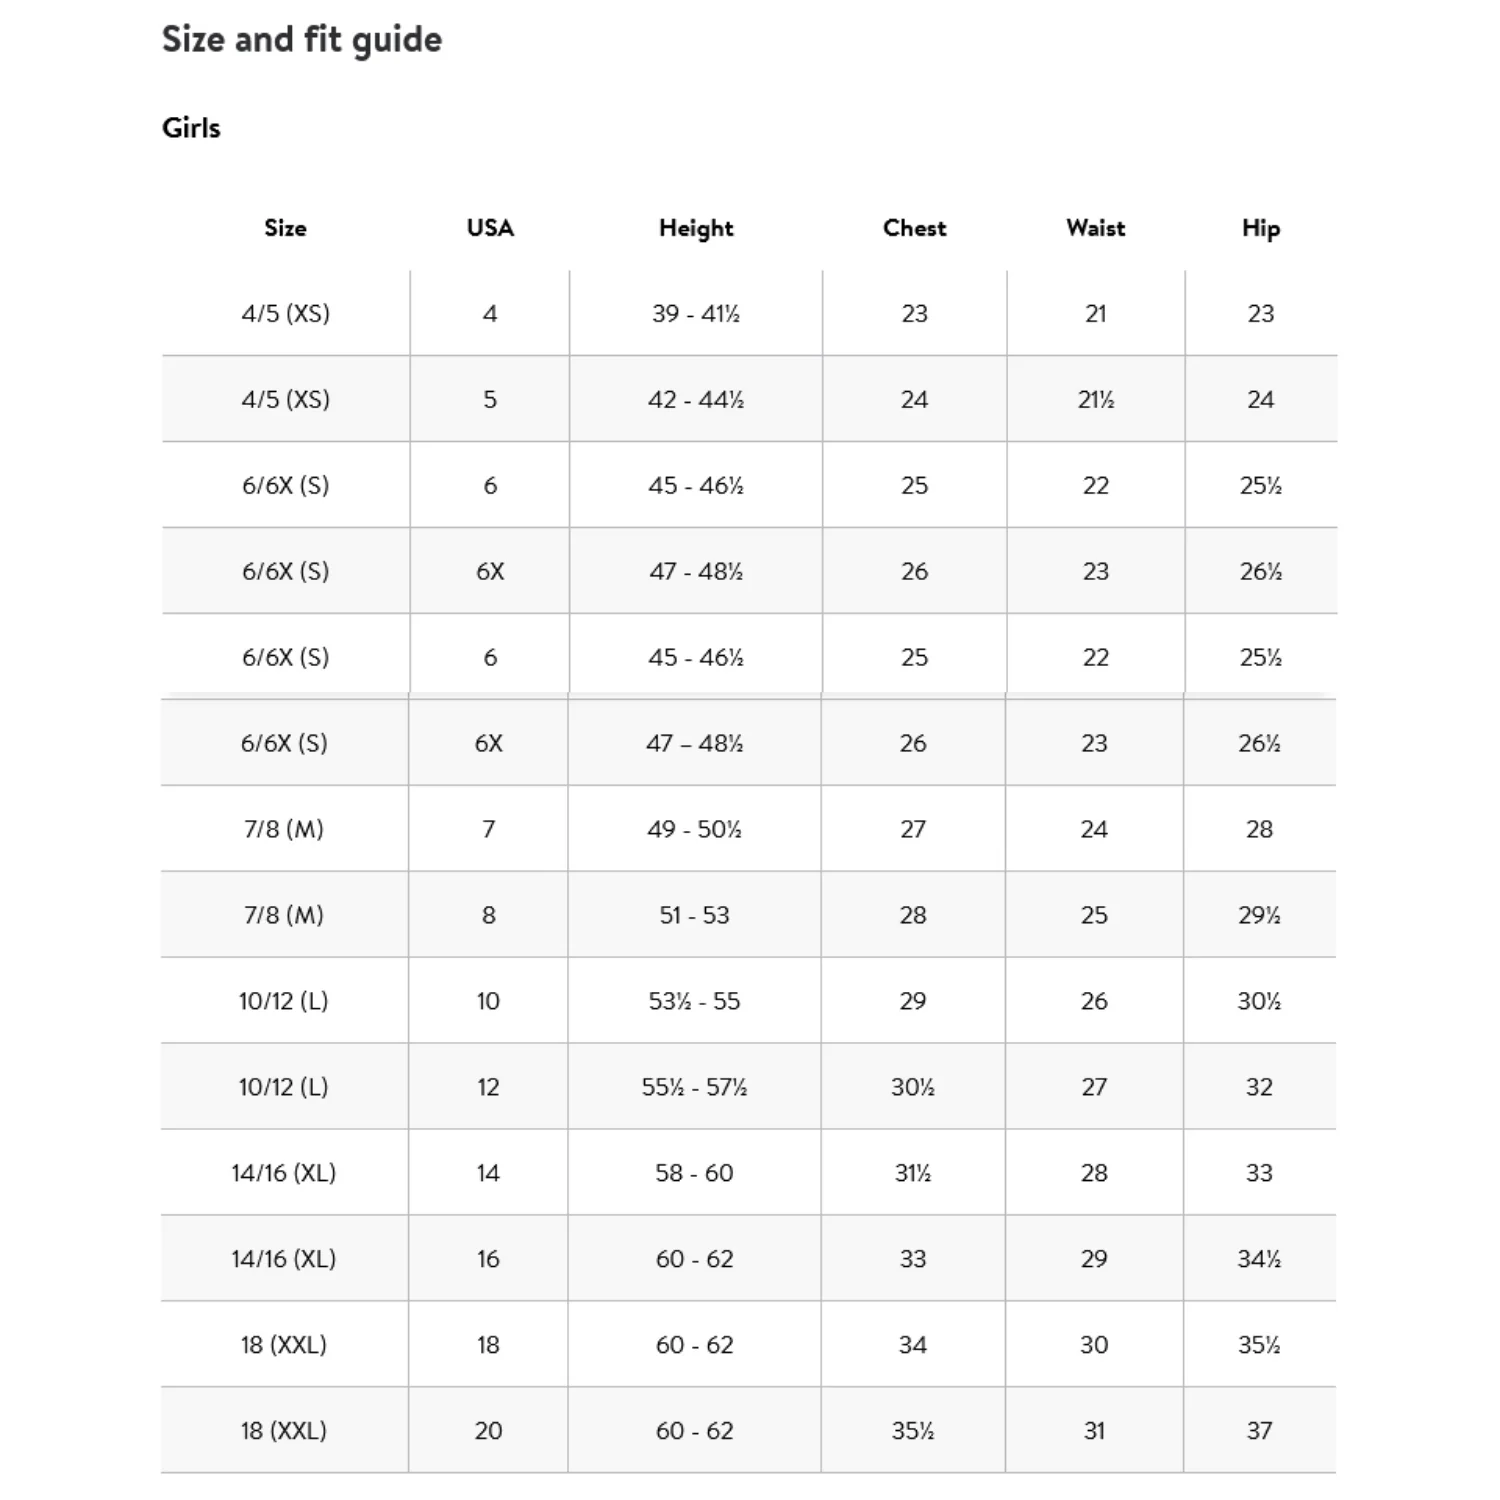1500x1500 pixels.
Task: Click the hip value 37 cell
Action: (1259, 1431)
